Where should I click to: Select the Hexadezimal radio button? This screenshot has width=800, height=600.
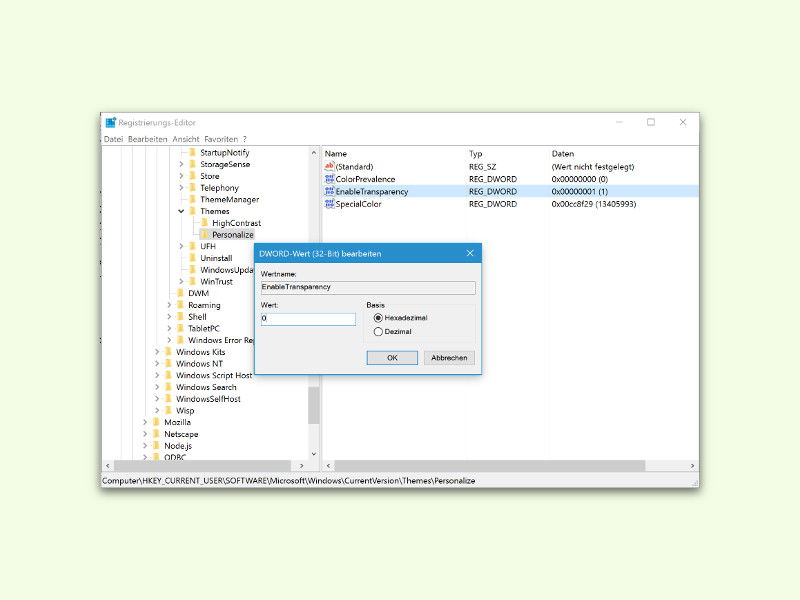tap(378, 317)
